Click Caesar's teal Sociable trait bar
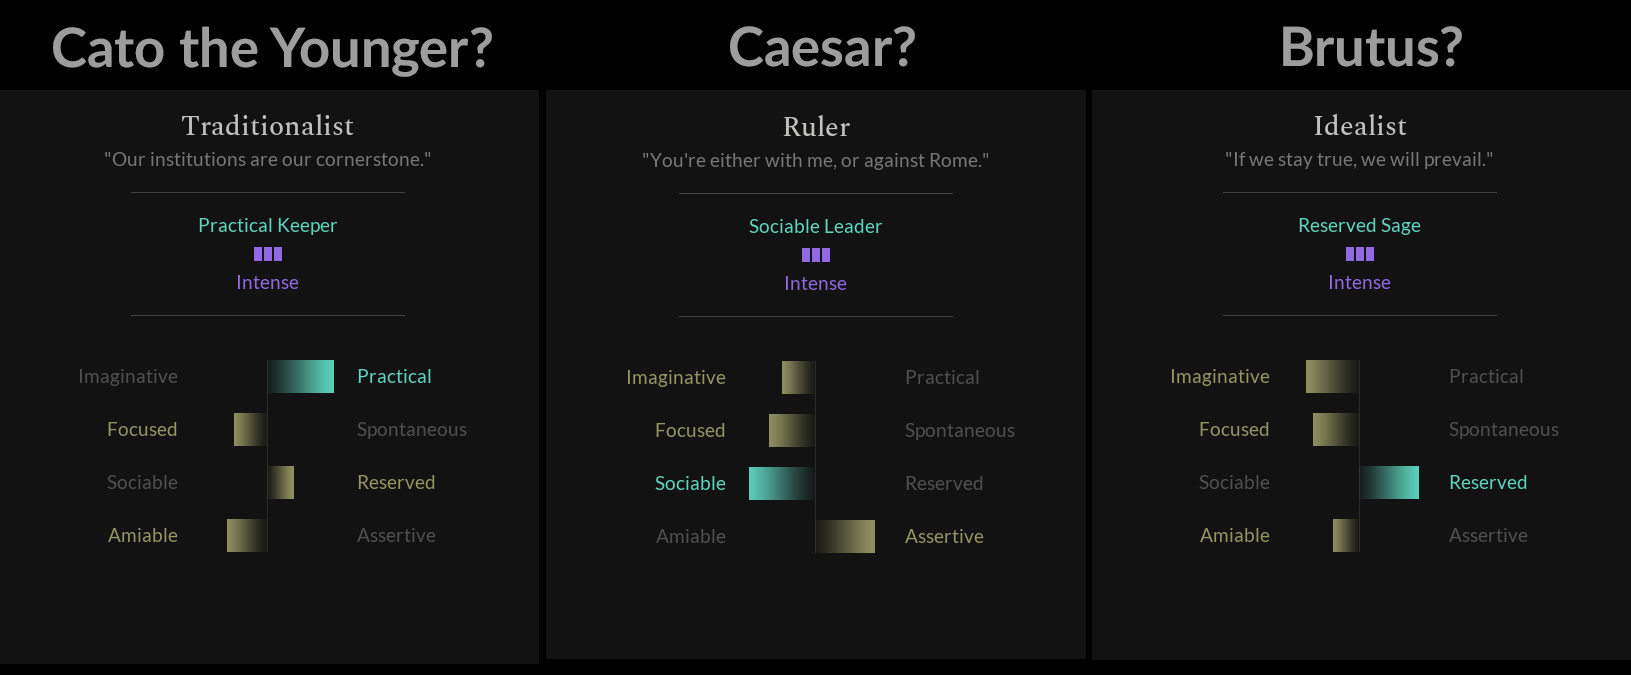Screen dimensions: 1631x675 [782, 483]
